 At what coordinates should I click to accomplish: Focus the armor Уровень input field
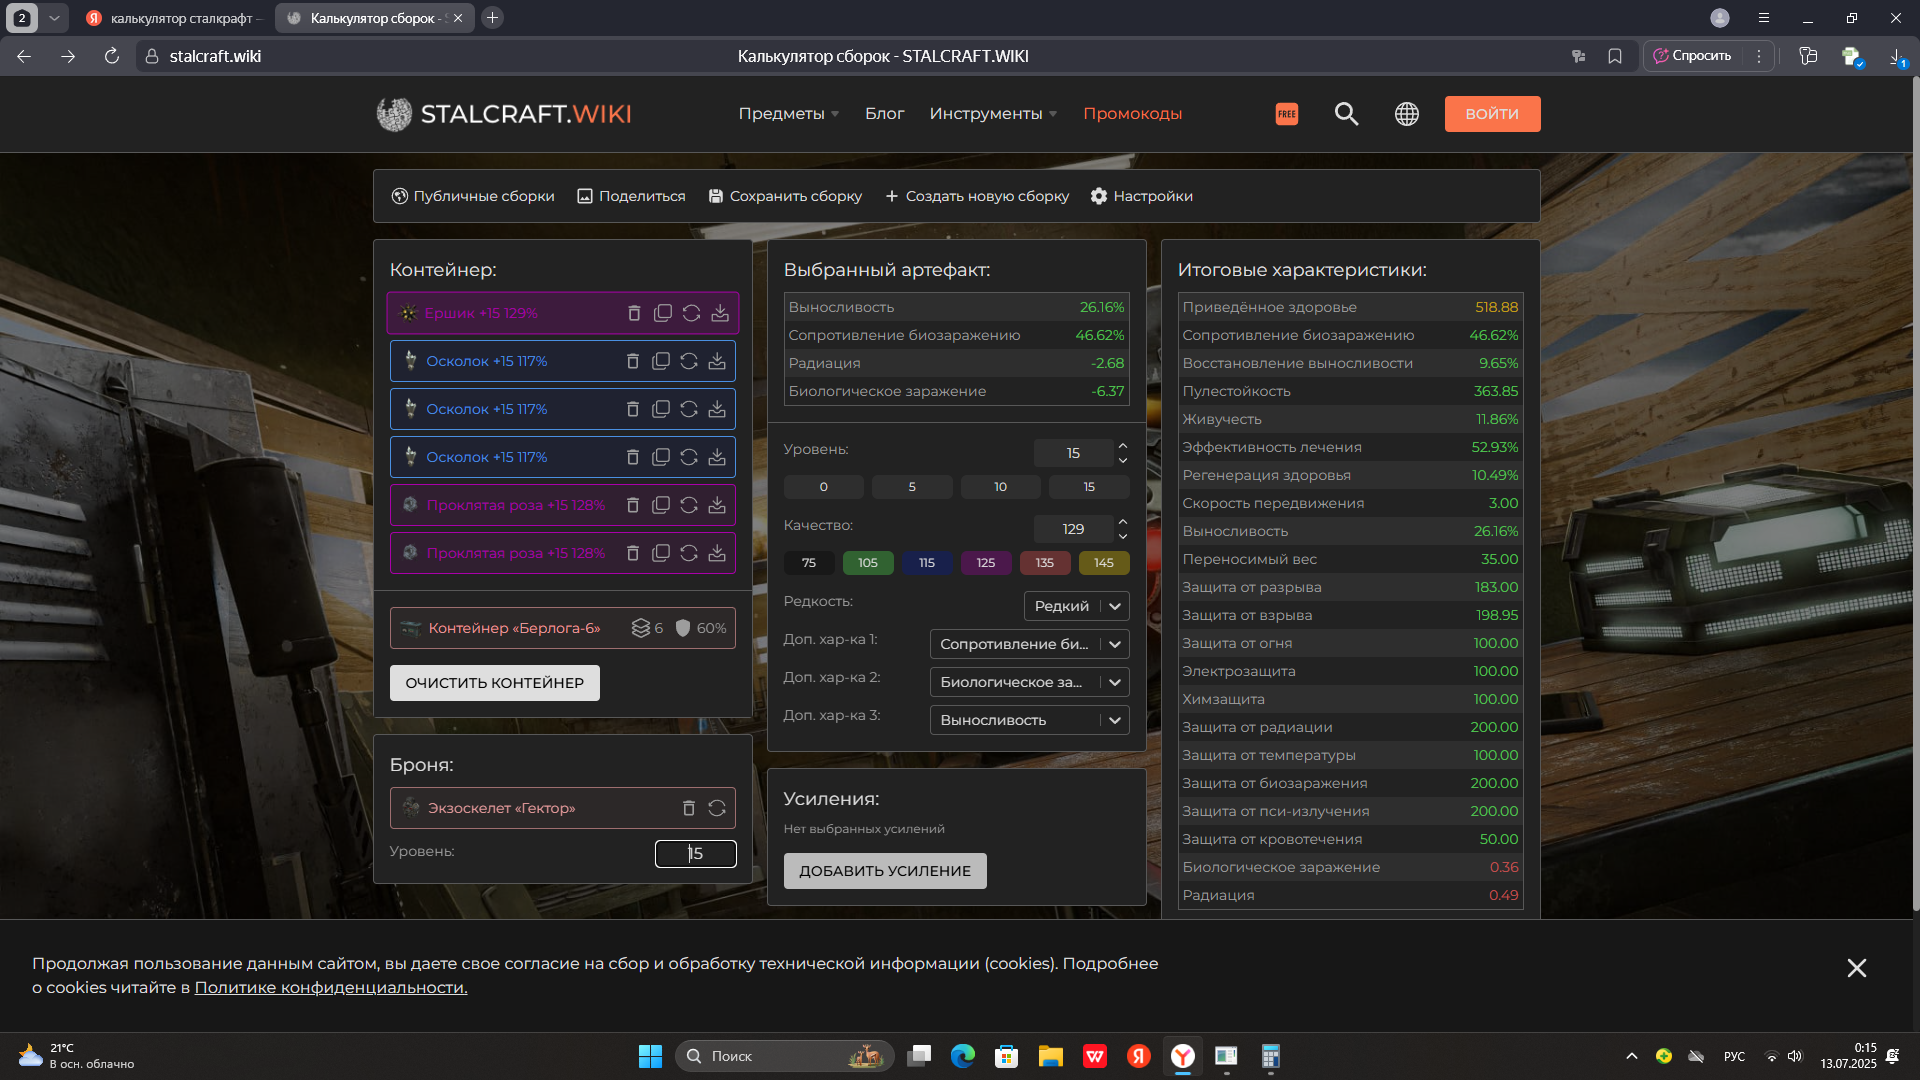pyautogui.click(x=696, y=854)
